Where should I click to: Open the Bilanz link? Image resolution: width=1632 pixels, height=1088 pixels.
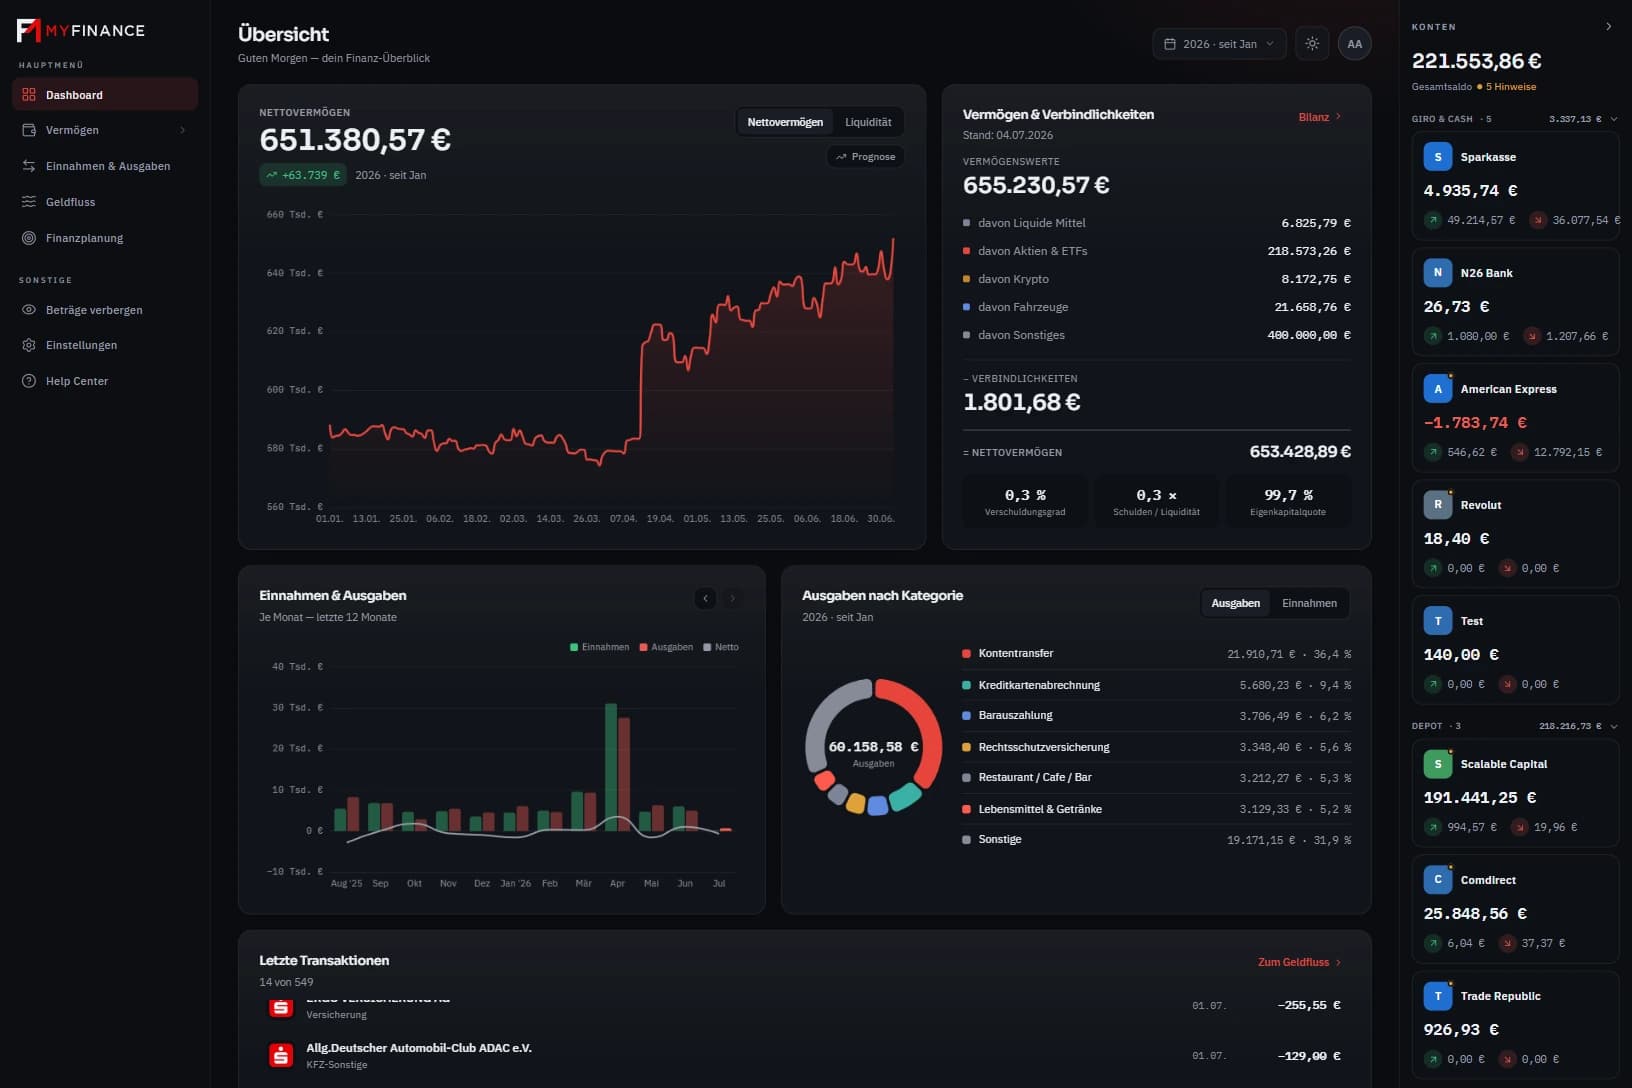point(1320,117)
